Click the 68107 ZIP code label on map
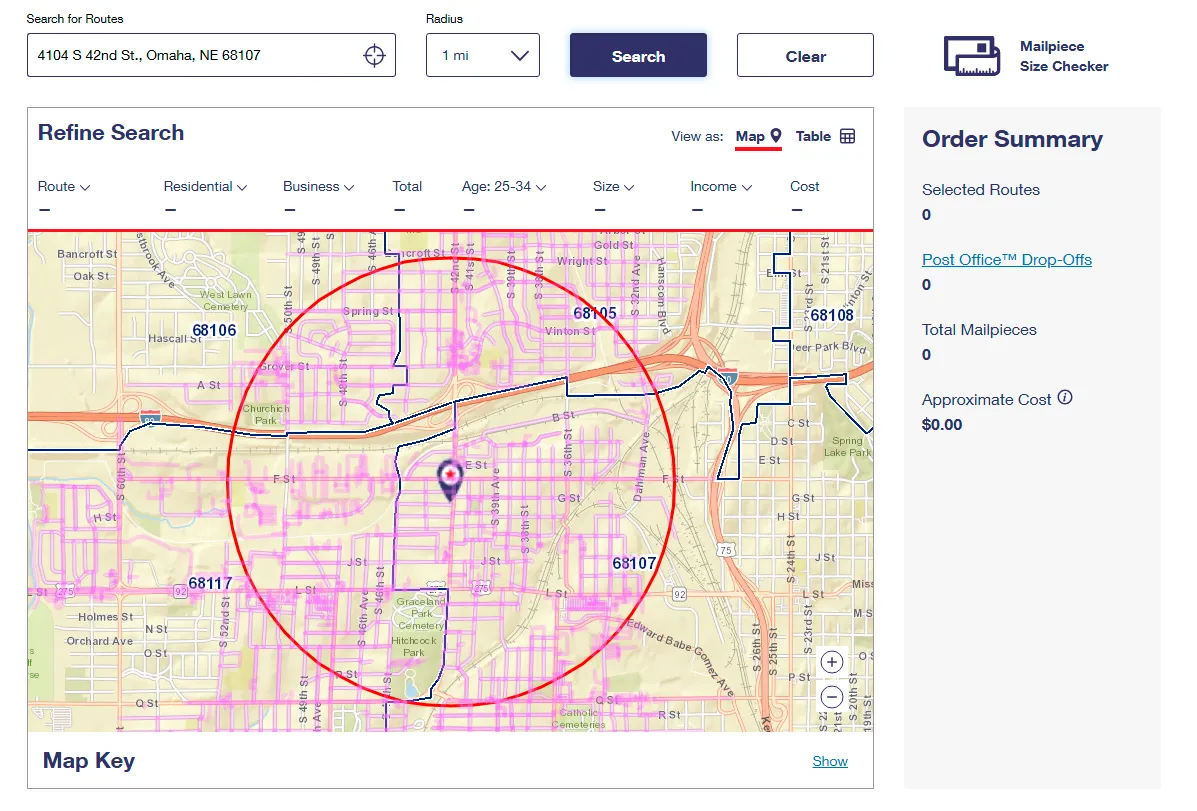Viewport: 1197px width, 811px height. click(634, 564)
